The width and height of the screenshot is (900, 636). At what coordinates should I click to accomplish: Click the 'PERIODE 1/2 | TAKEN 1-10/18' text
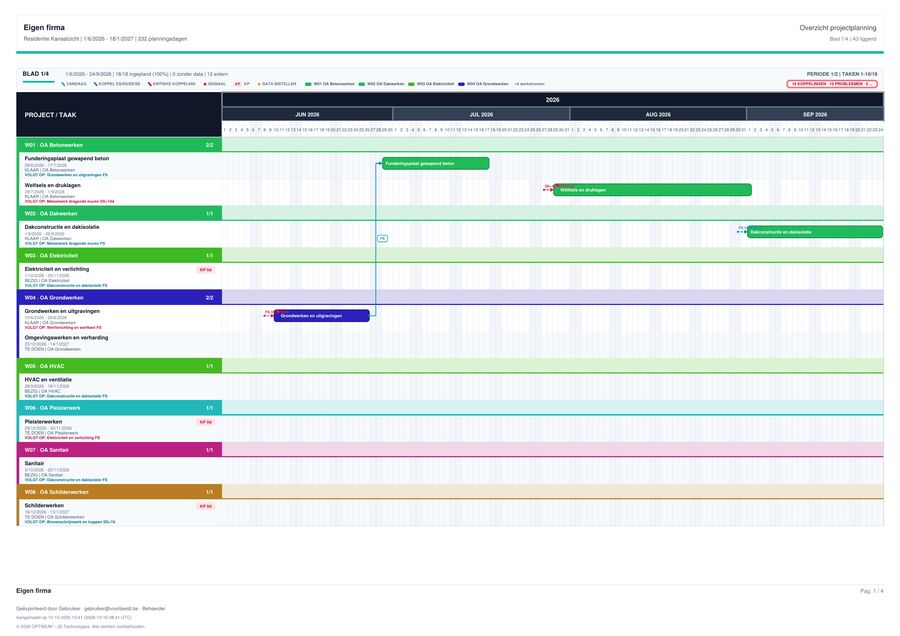tap(842, 74)
